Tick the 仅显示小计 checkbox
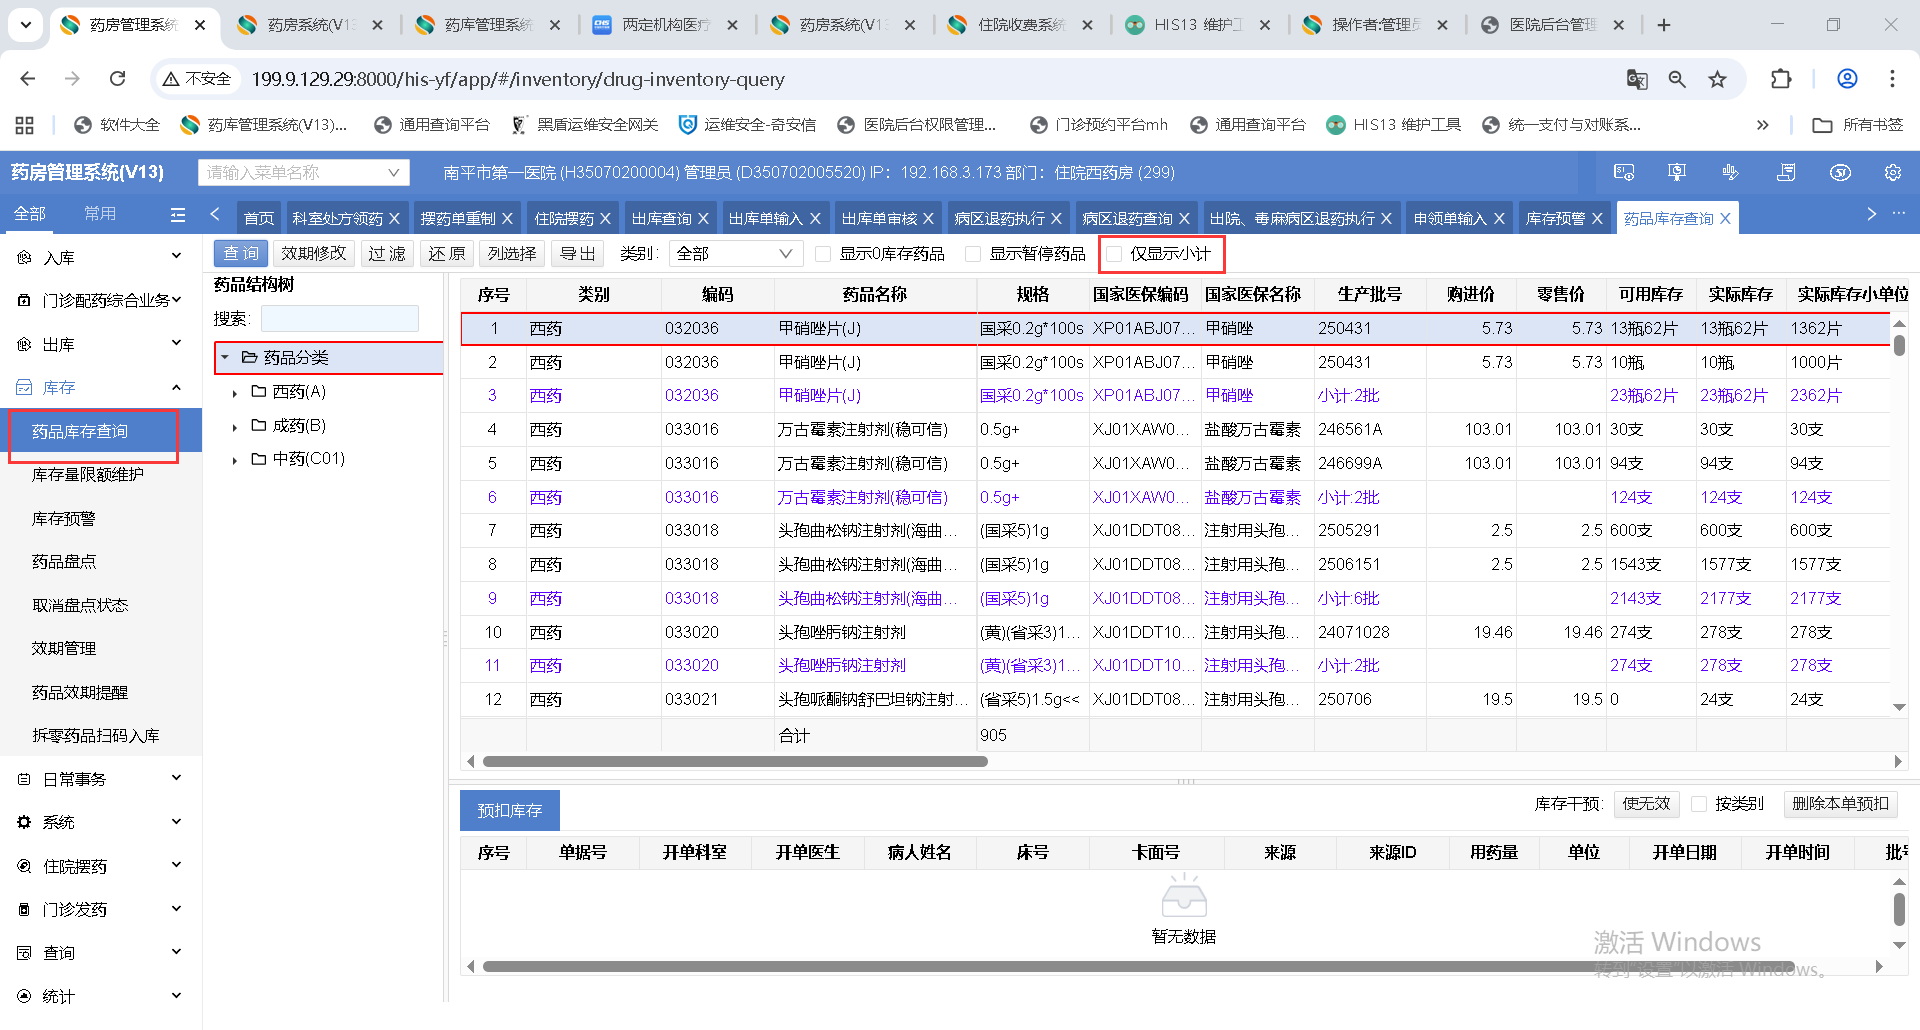 (x=1114, y=254)
